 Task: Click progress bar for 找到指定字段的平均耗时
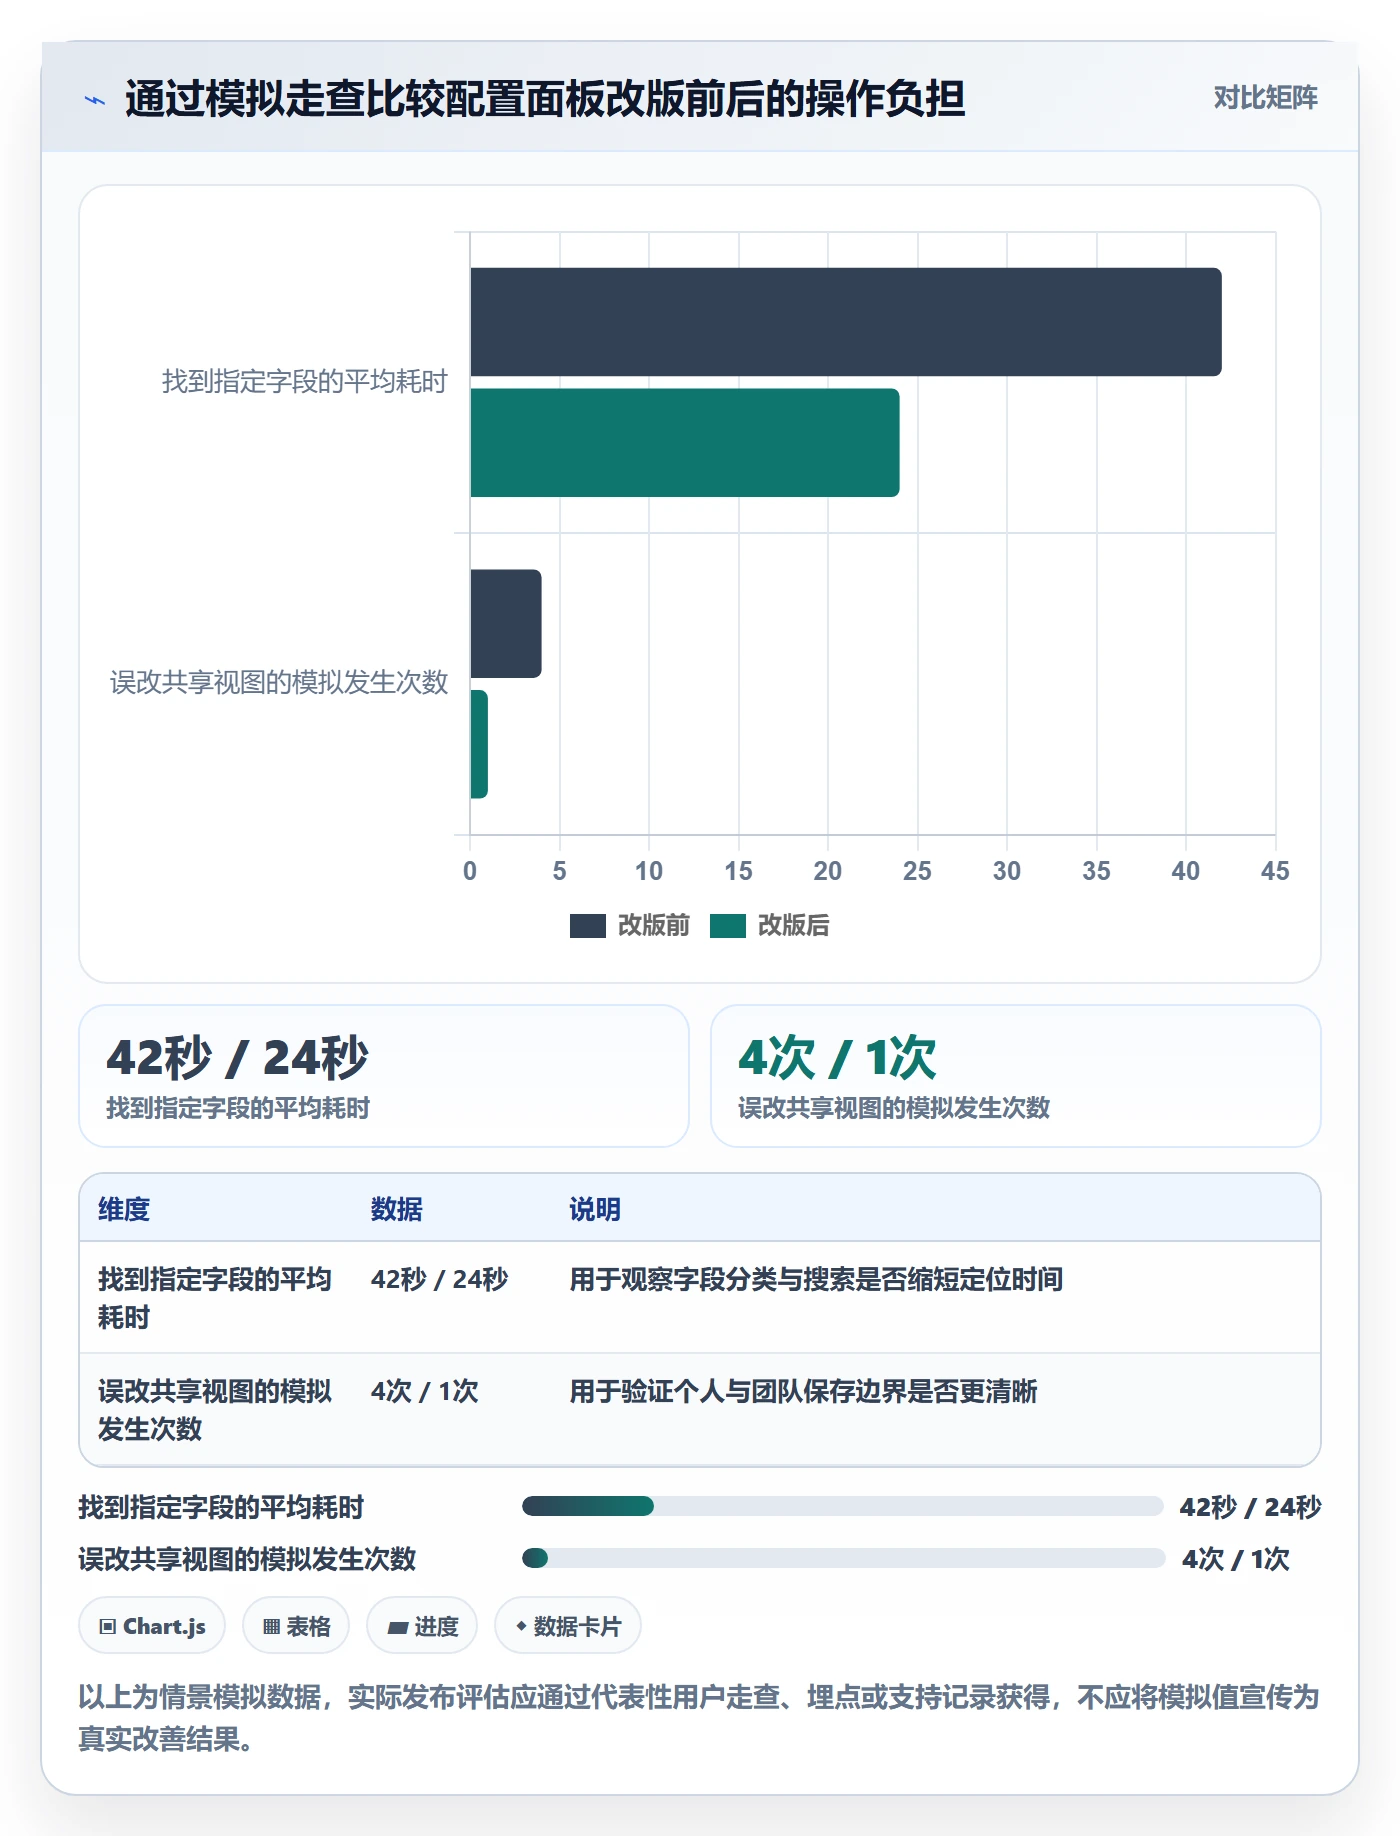843,1506
